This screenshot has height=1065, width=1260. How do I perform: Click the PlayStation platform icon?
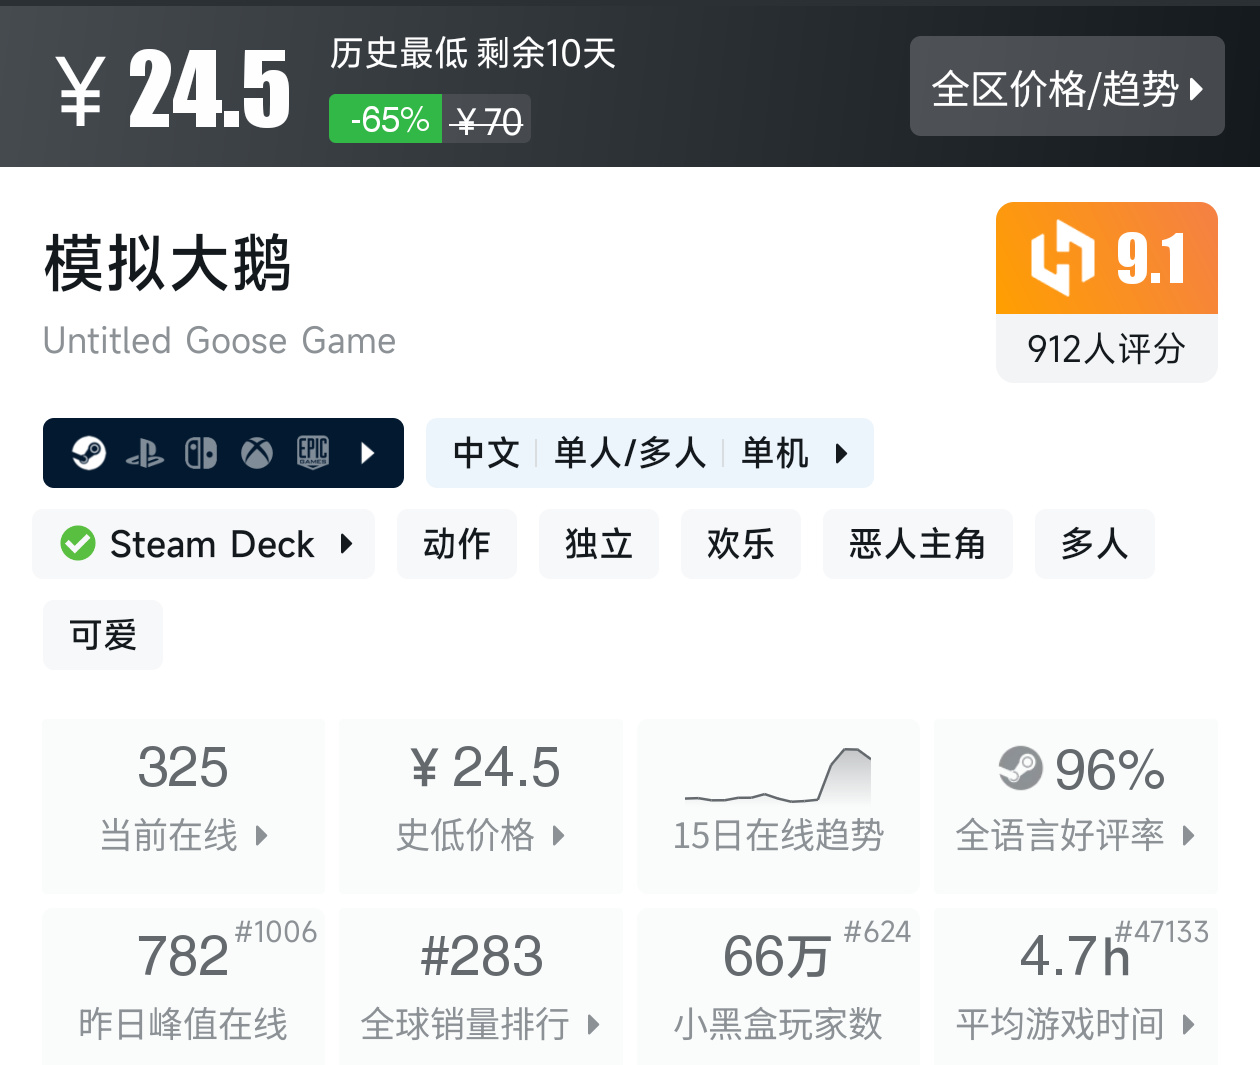pos(145,454)
